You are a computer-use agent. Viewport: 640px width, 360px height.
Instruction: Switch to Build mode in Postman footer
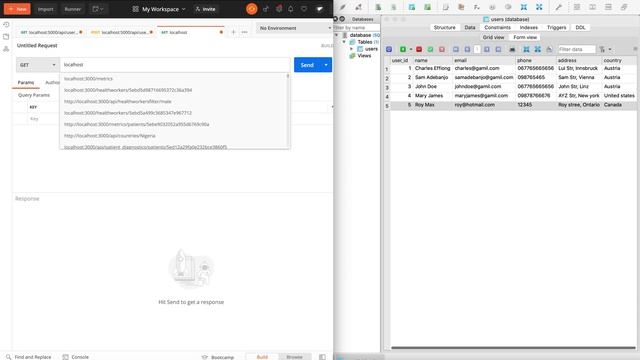click(x=262, y=357)
